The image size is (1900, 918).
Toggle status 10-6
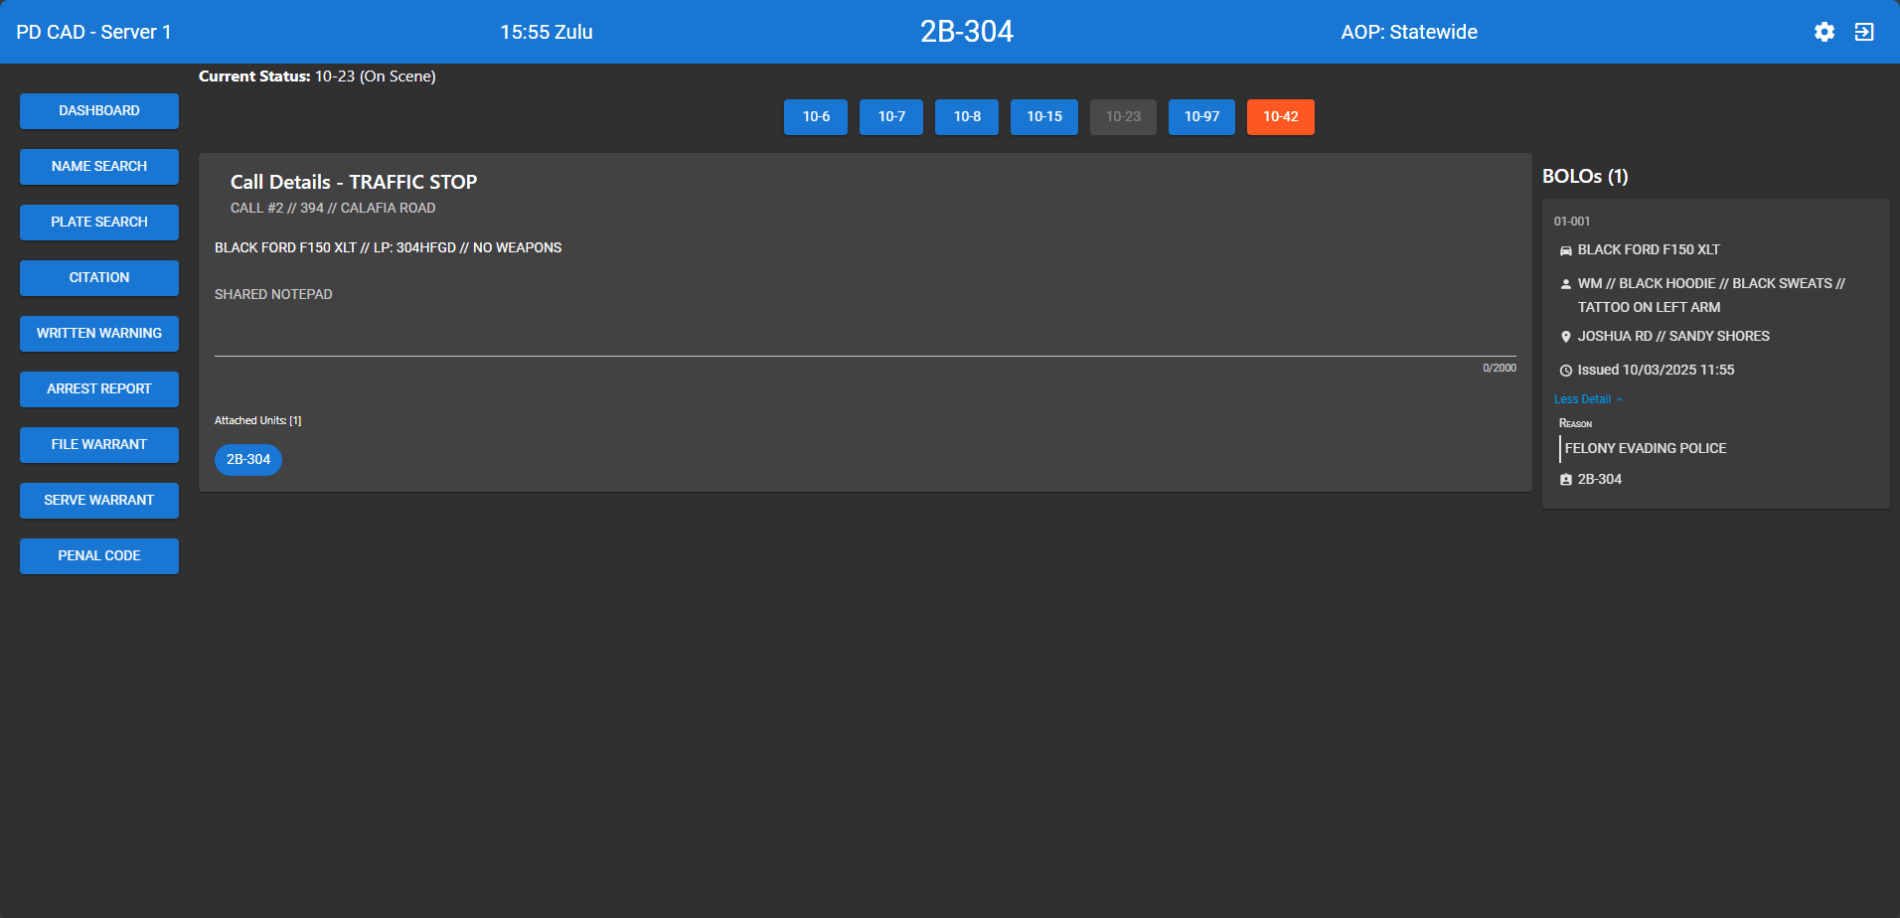[x=815, y=117]
